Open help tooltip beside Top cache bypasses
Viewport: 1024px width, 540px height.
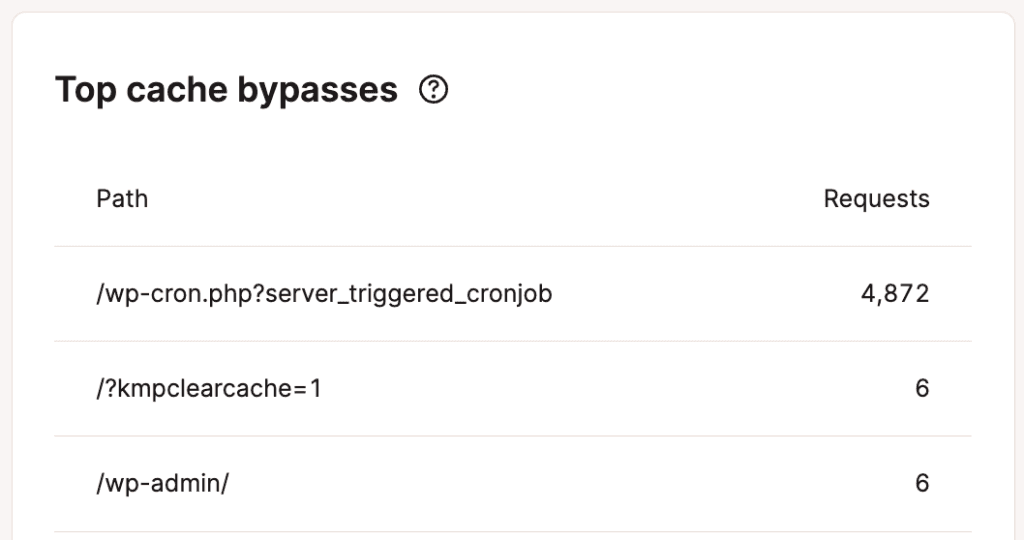pos(434,89)
